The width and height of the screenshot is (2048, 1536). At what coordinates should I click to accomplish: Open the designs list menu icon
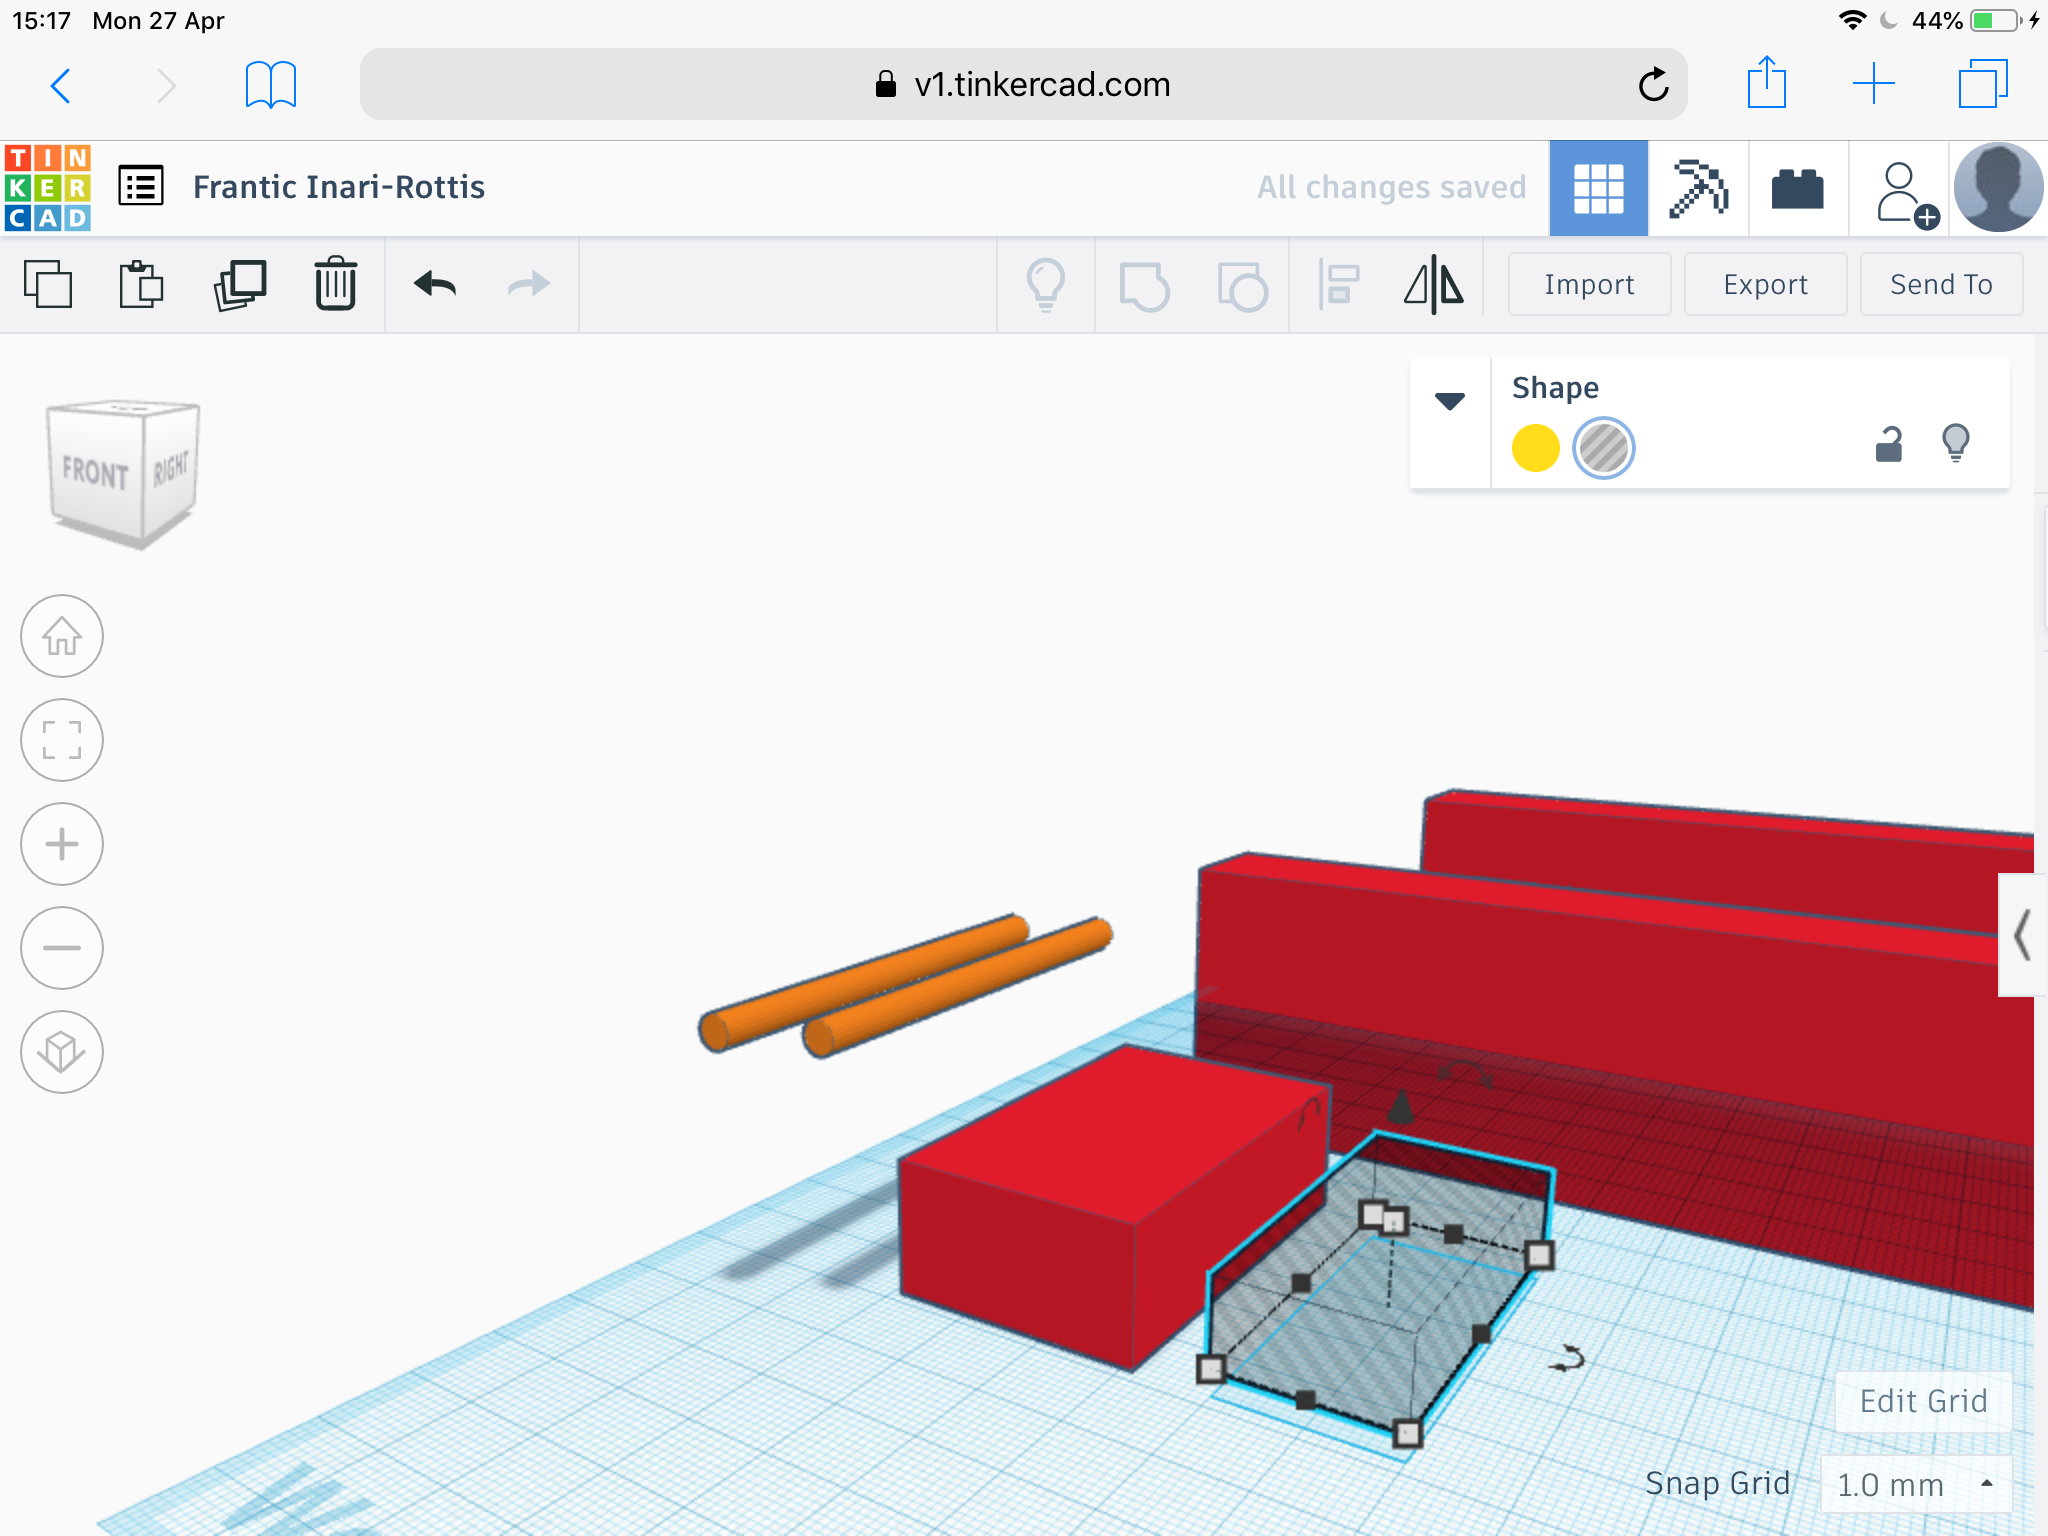tap(141, 187)
